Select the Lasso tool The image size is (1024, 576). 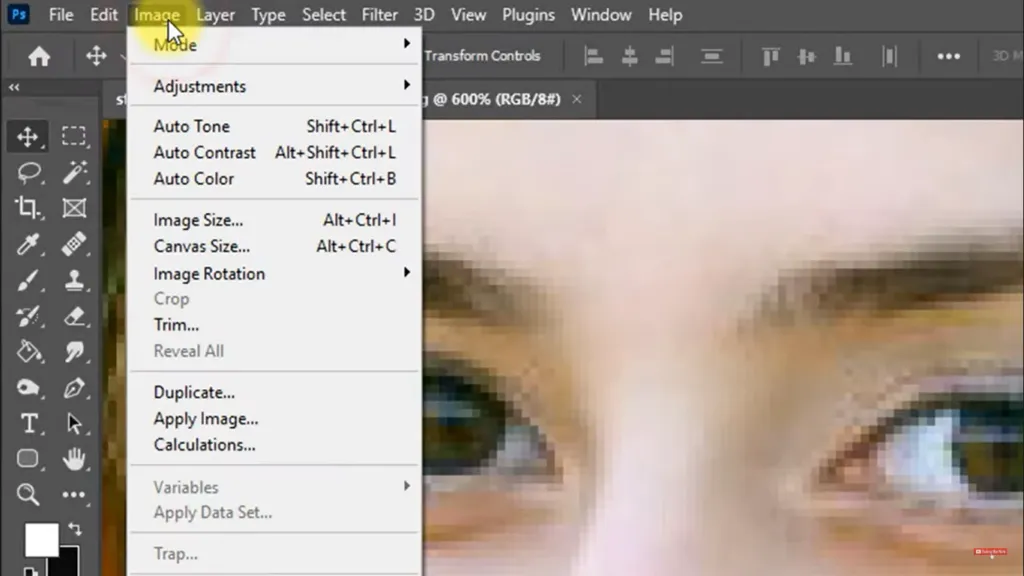point(28,173)
